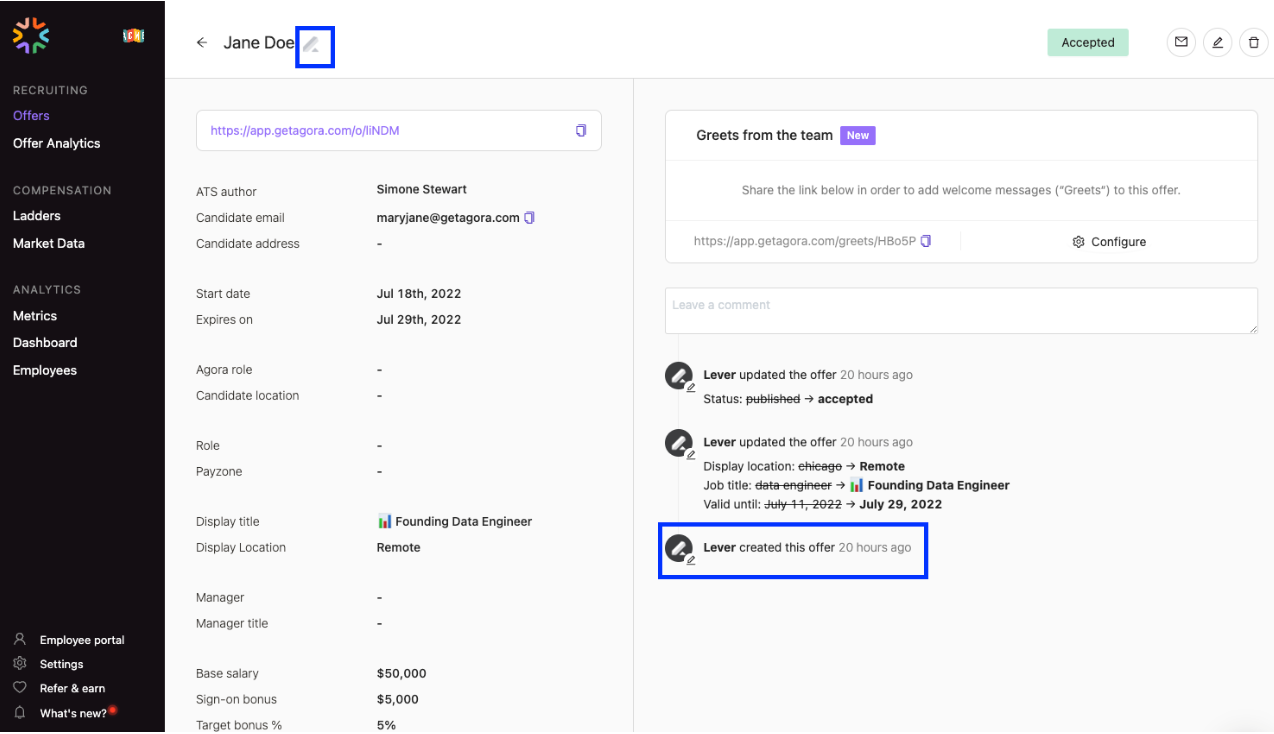Open Offer Analytics in the sidebar
Image resolution: width=1274 pixels, height=734 pixels.
57,143
